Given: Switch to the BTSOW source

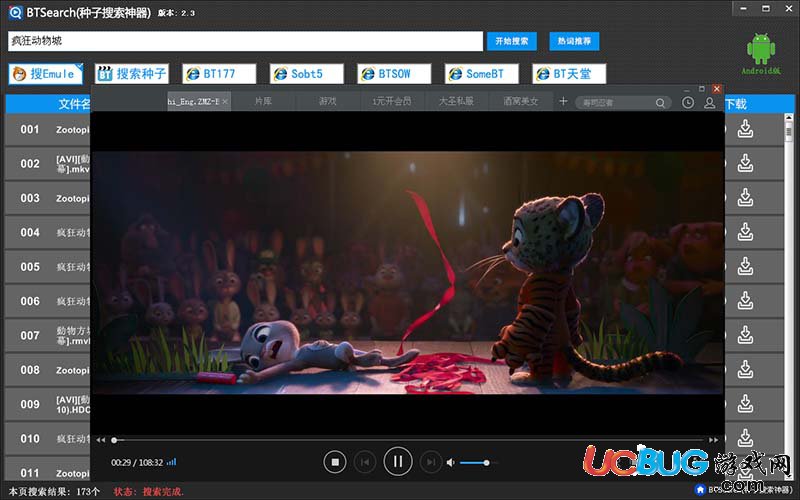Looking at the screenshot, I should coord(394,73).
